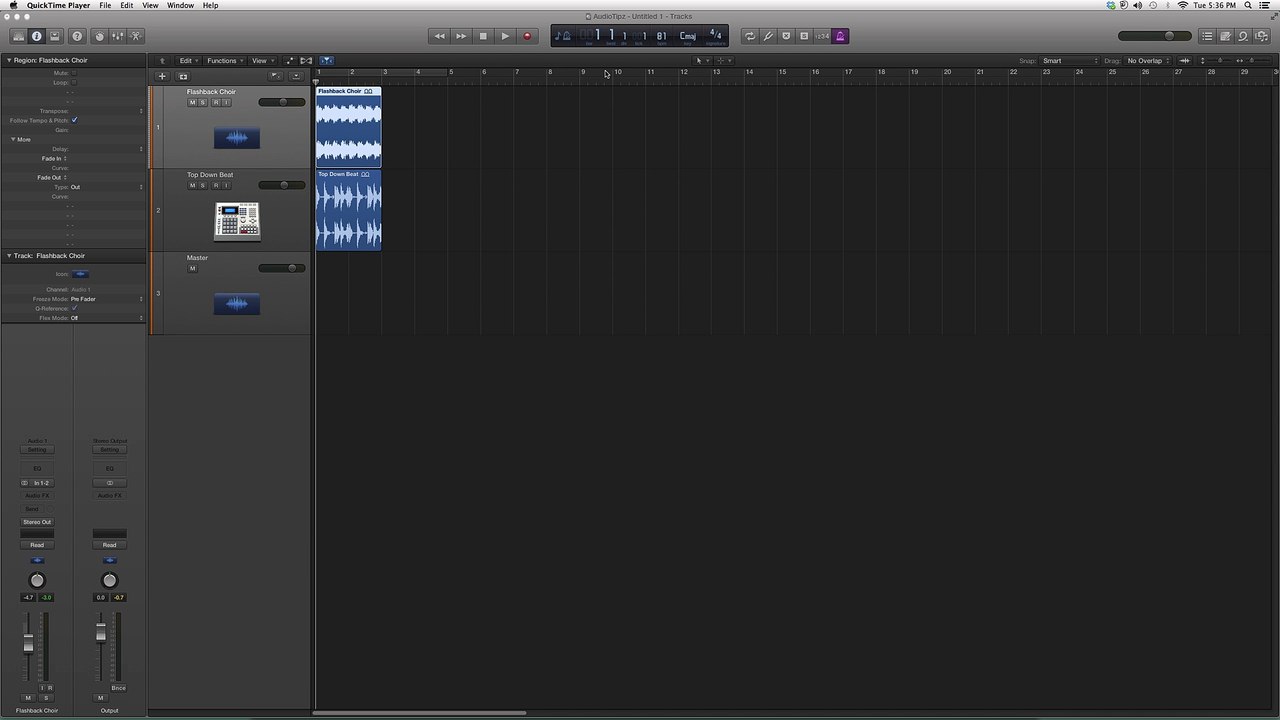Open the Library panel icon

coord(18,36)
